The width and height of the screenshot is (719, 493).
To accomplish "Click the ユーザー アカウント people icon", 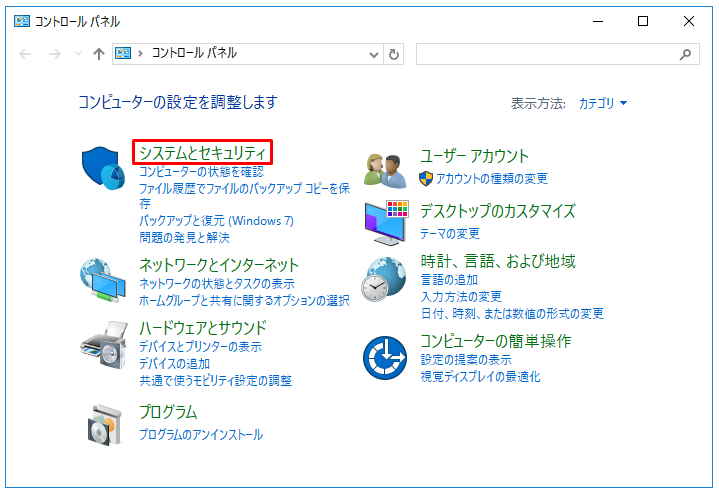I will click(385, 171).
